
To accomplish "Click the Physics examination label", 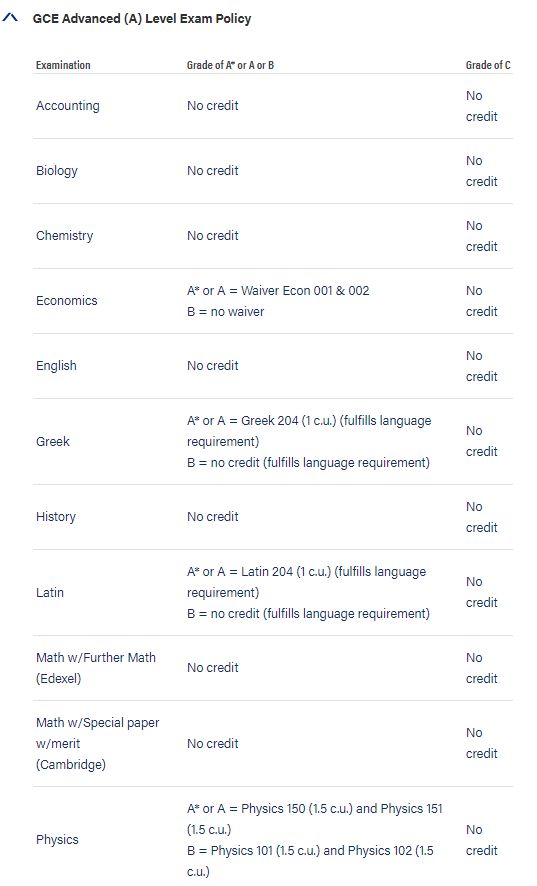I will pyautogui.click(x=57, y=840).
